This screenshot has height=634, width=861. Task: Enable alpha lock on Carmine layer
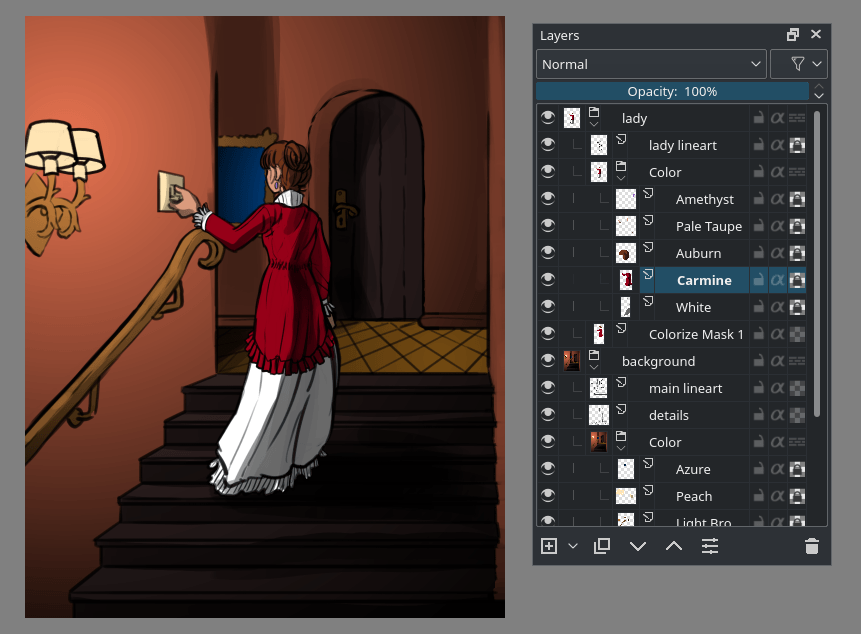[777, 279]
